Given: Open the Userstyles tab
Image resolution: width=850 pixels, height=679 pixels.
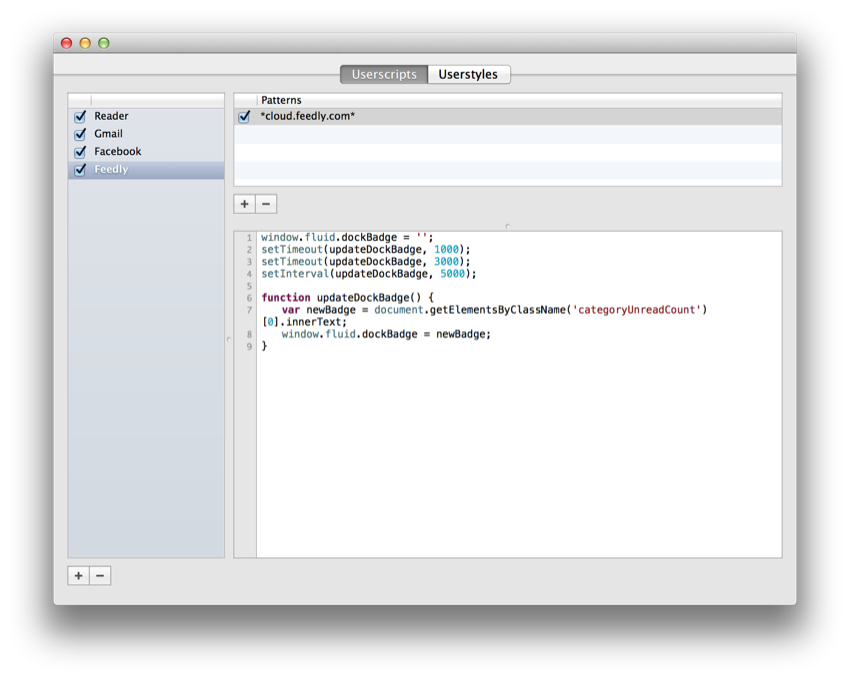Looking at the screenshot, I should click(468, 74).
